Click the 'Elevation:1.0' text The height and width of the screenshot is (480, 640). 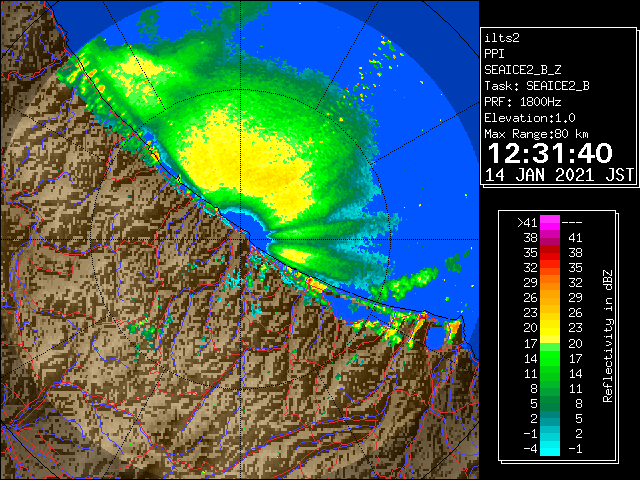point(530,118)
